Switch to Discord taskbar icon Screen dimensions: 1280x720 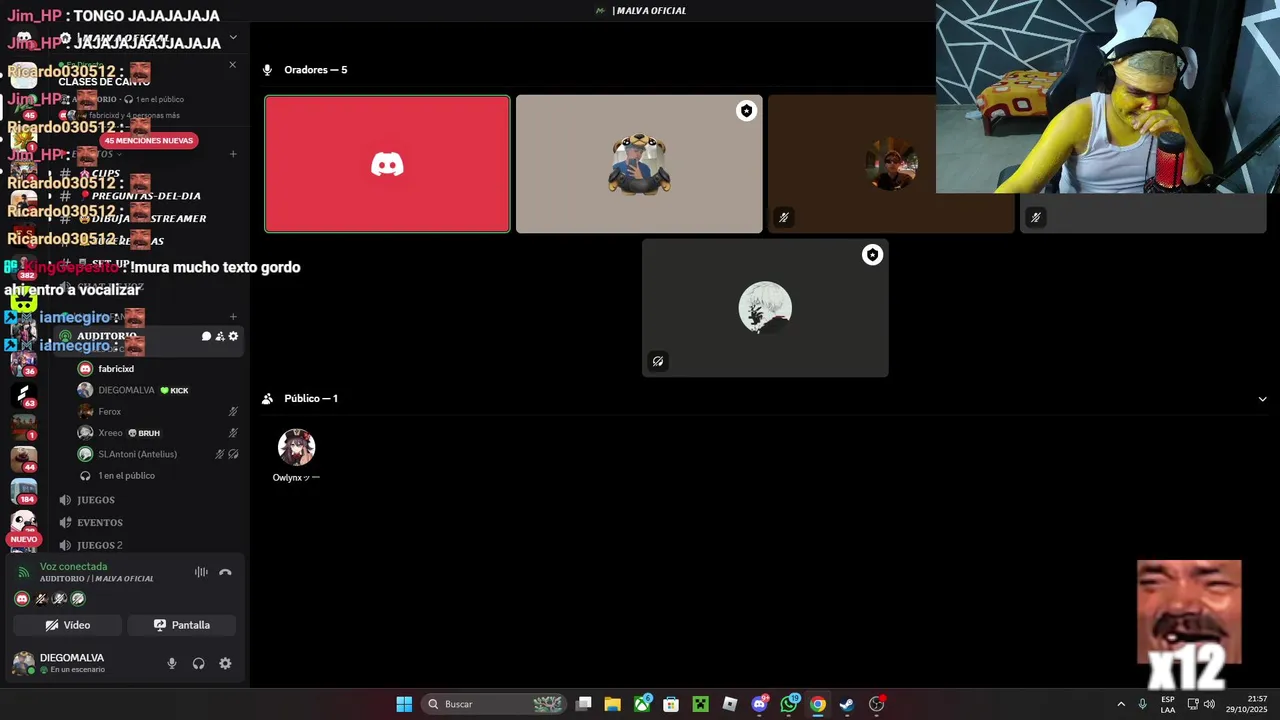click(759, 704)
